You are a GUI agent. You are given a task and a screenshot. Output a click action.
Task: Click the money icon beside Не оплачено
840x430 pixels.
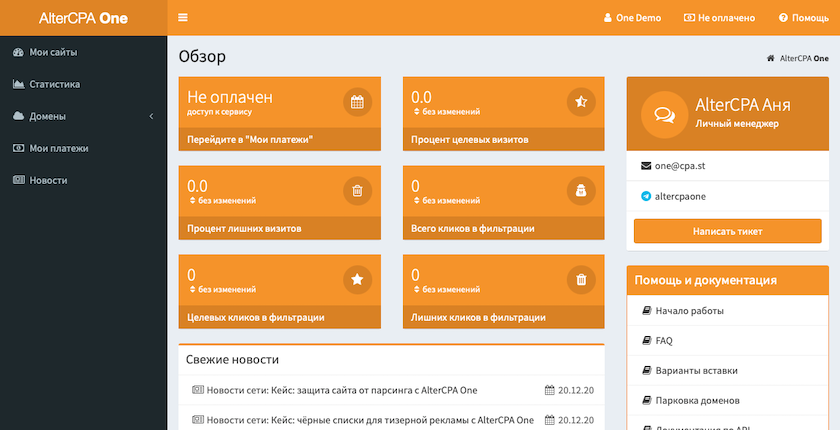(689, 18)
